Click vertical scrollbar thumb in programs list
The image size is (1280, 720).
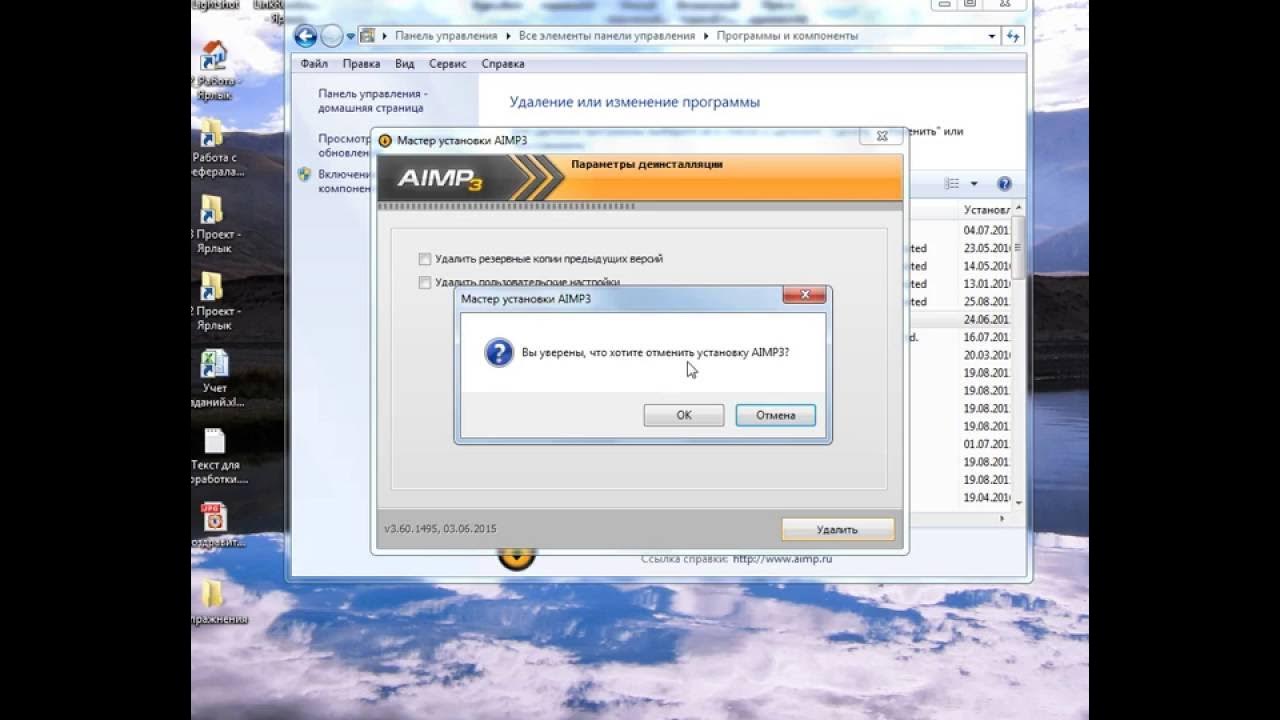pos(1019,249)
